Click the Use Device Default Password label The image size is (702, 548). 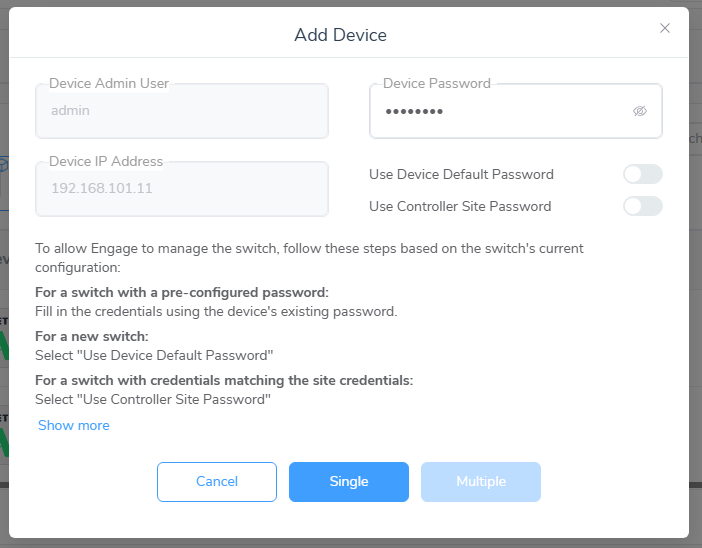tap(461, 174)
